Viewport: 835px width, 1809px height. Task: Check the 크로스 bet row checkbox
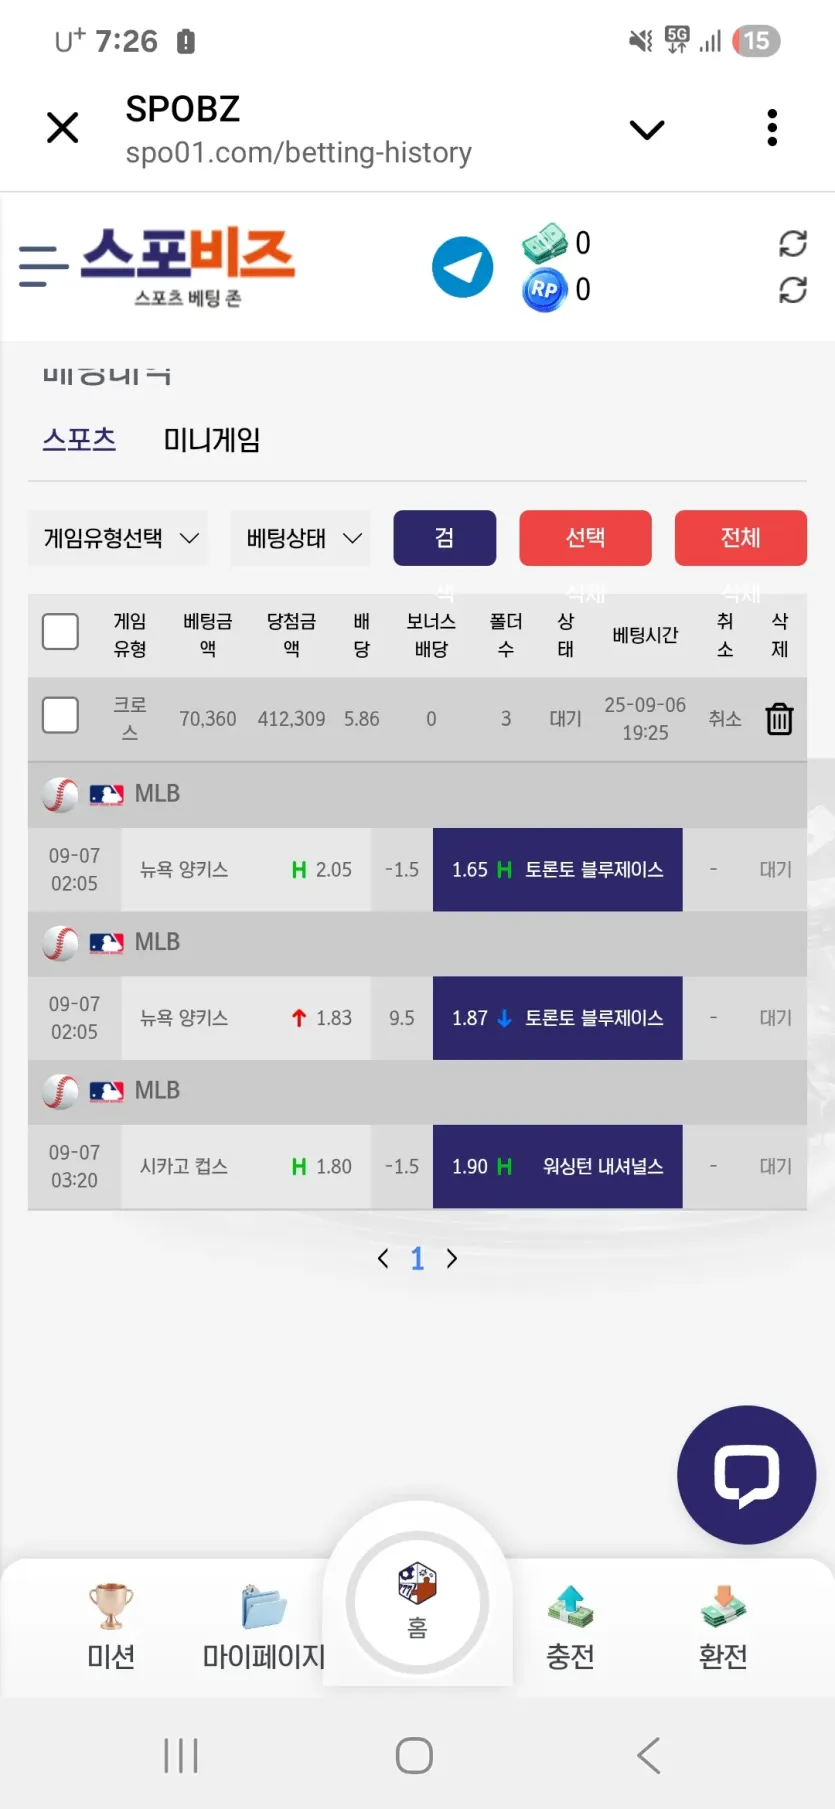60,715
